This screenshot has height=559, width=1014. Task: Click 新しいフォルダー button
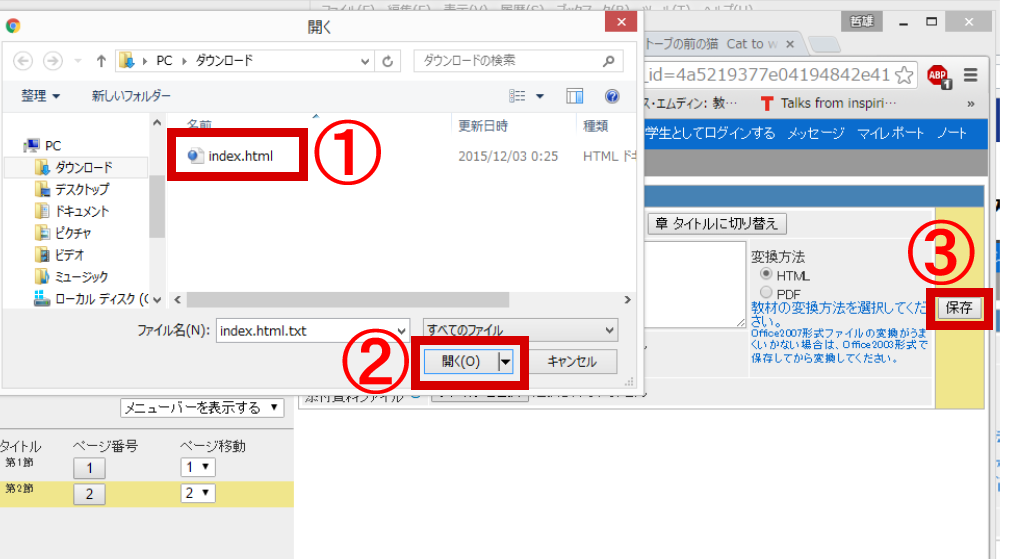tap(131, 96)
